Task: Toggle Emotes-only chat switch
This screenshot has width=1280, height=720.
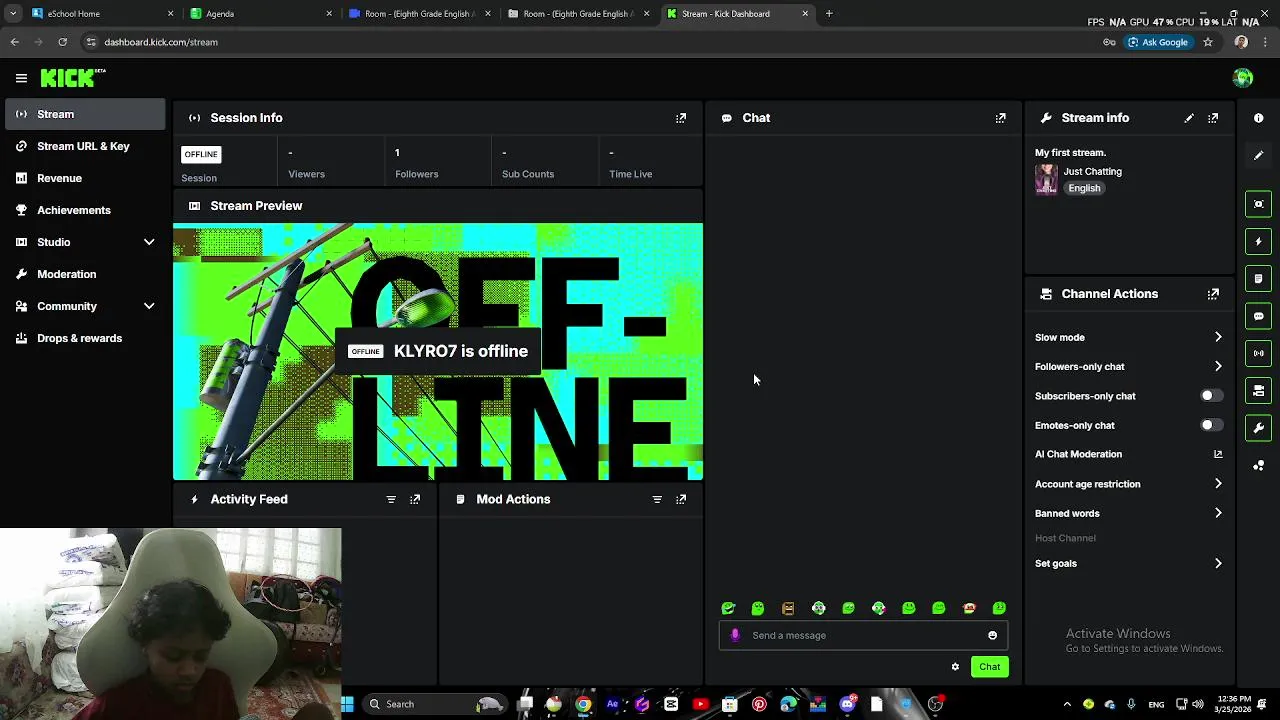Action: pos(1211,425)
